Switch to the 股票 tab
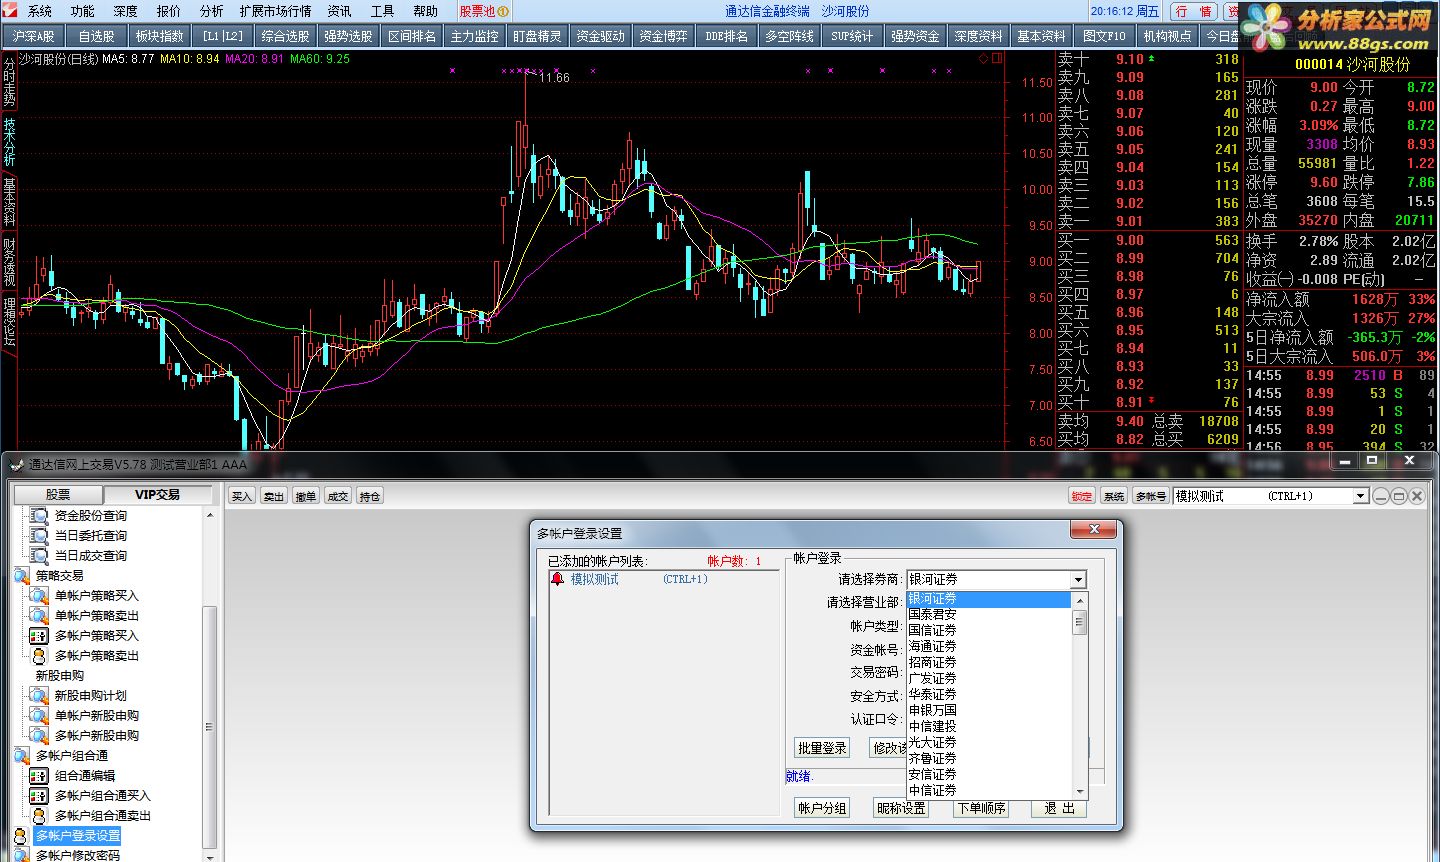Image resolution: width=1440 pixels, height=862 pixels. (58, 494)
